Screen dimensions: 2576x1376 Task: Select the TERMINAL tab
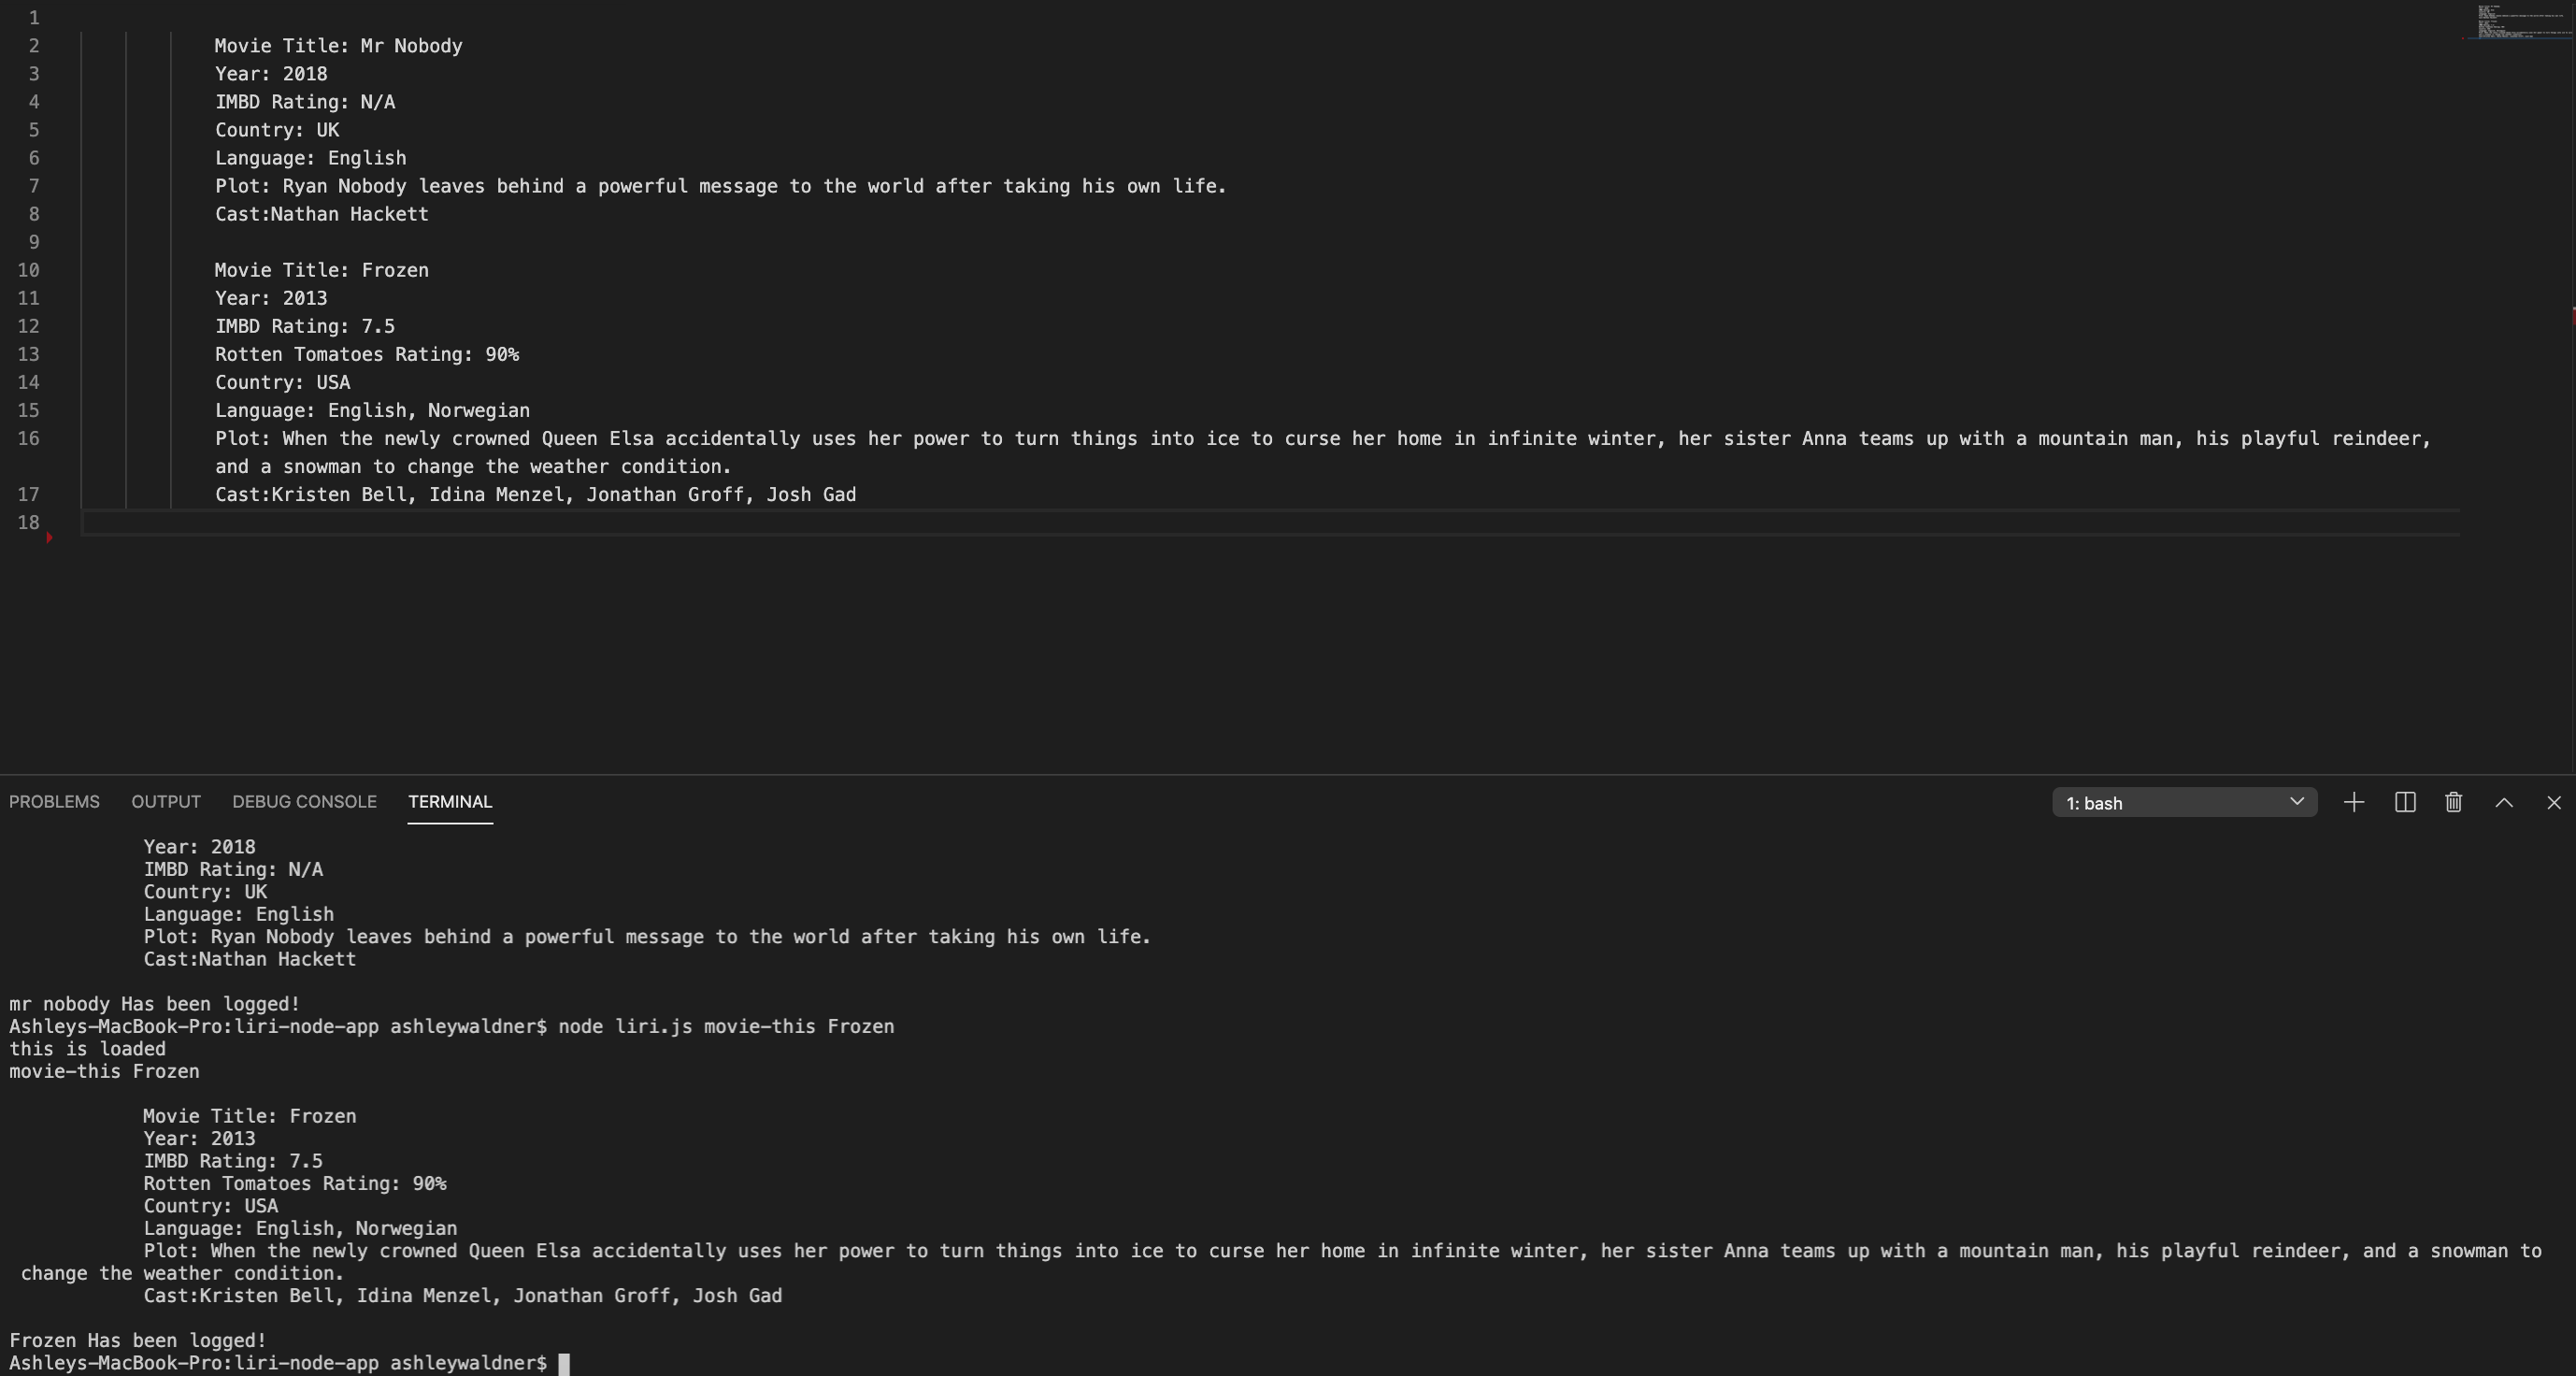[x=450, y=802]
